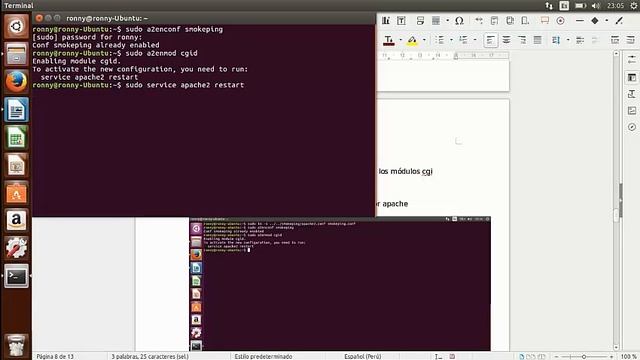Viewport: 640px width, 360px height.
Task: Insert endnote in Writer toolbar
Action: point(510,20)
